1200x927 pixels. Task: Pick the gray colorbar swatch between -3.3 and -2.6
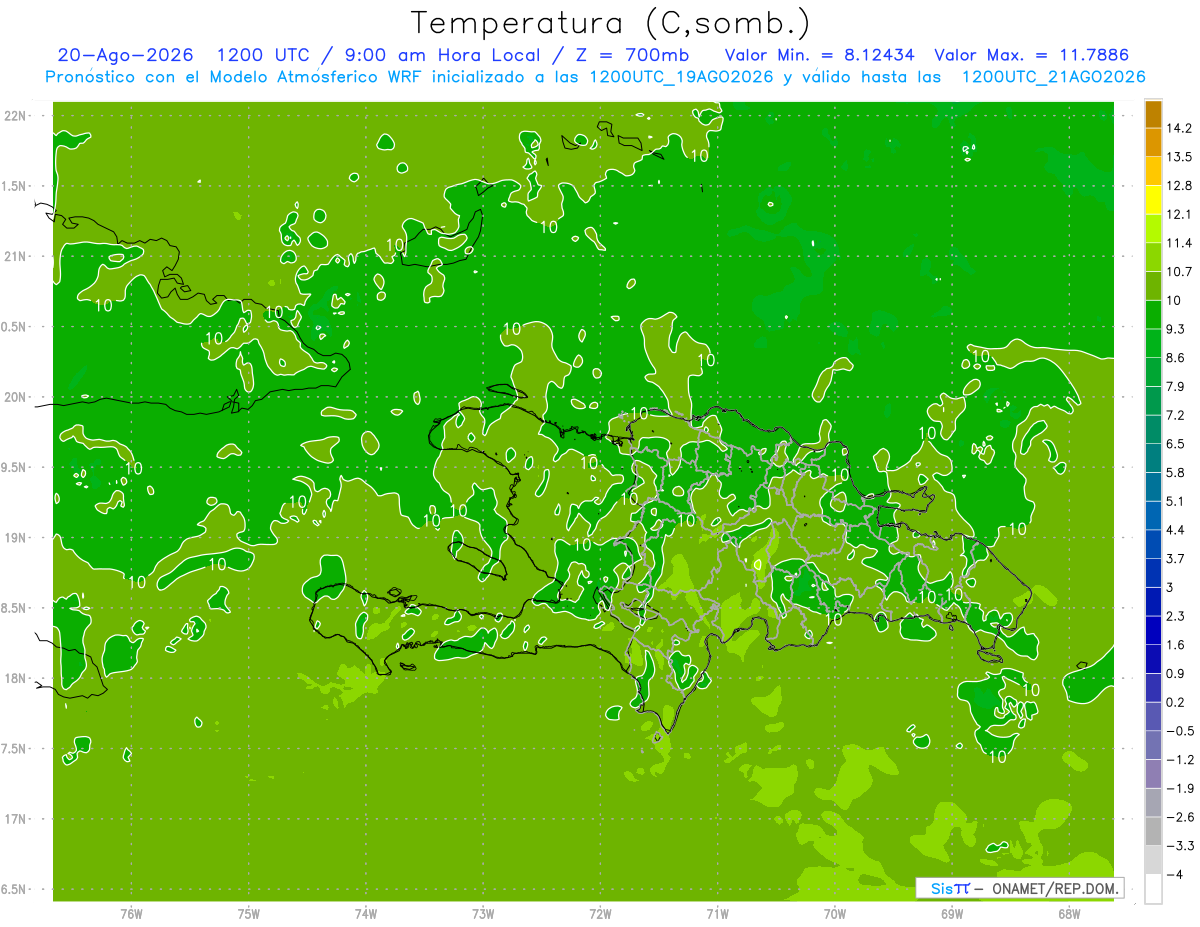[1153, 831]
